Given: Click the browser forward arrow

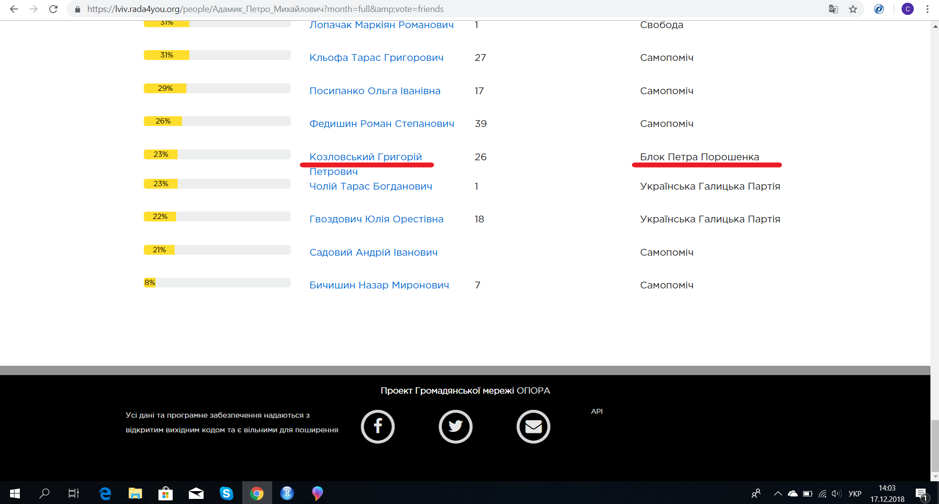Looking at the screenshot, I should click(x=34, y=9).
